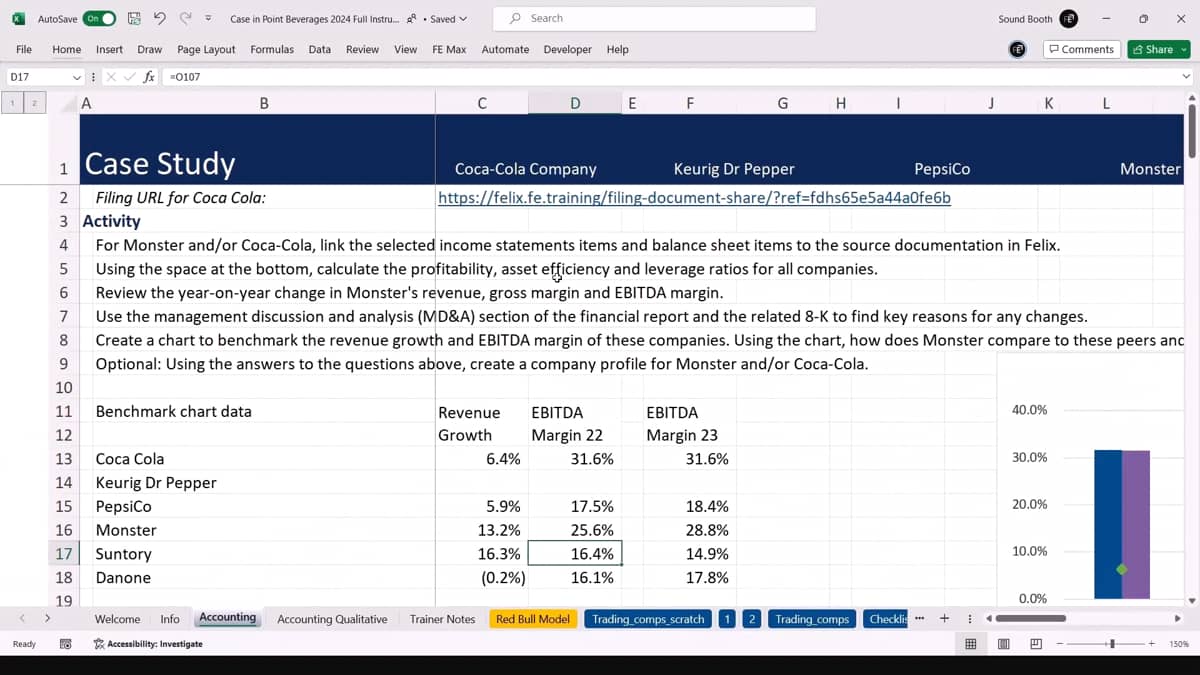The image size is (1200, 675).
Task: Switch to Trainer Notes sheet
Action: coord(442,619)
